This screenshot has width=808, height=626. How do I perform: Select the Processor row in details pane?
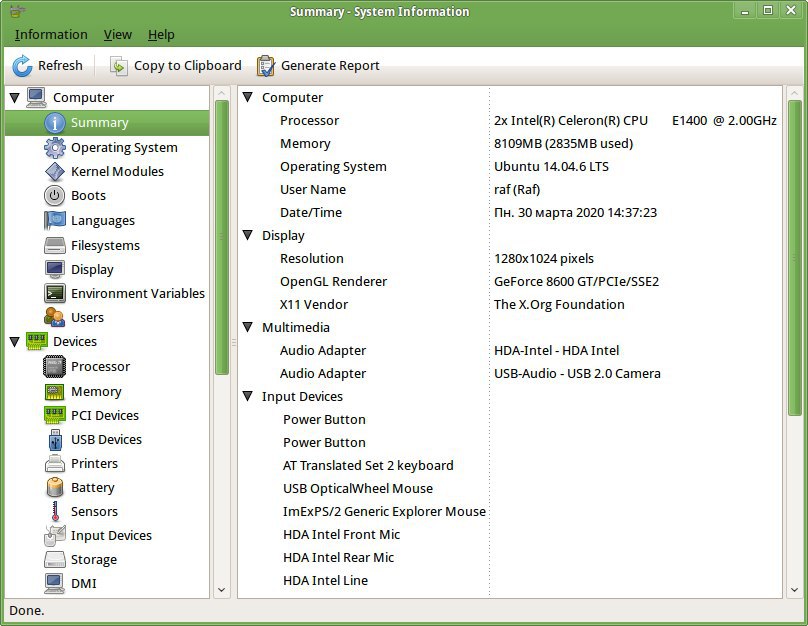(510, 121)
